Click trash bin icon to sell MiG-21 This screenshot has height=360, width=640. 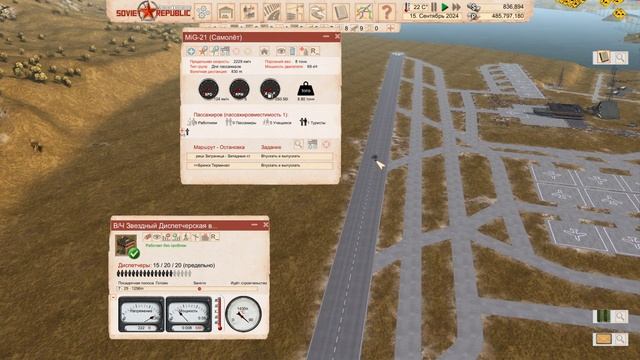point(292,51)
